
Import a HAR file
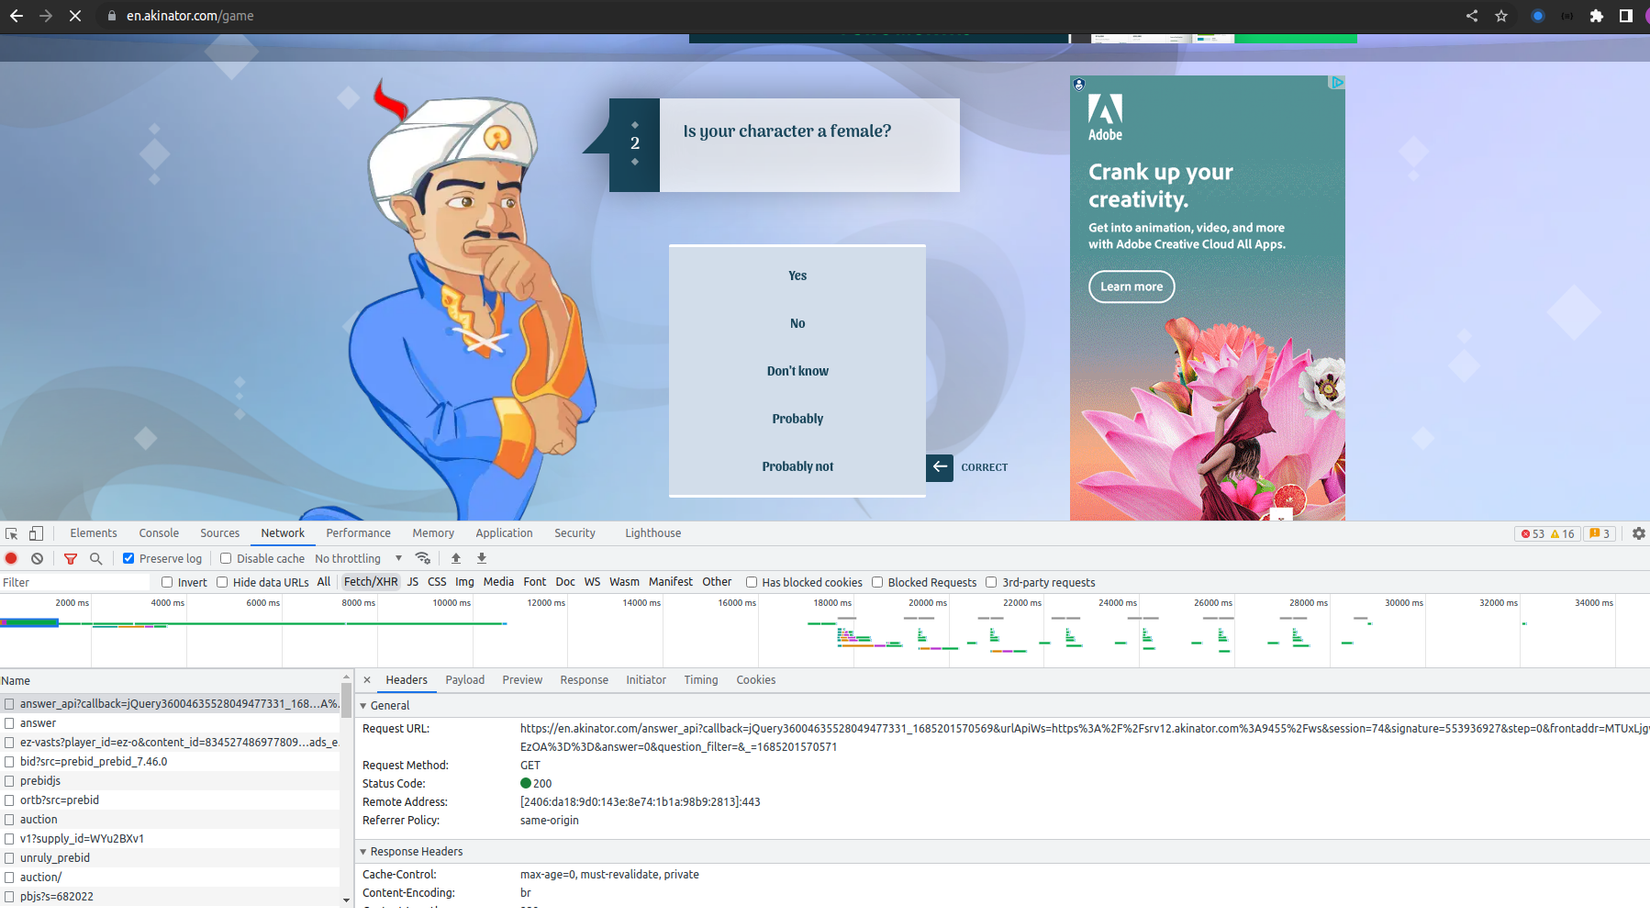point(456,559)
